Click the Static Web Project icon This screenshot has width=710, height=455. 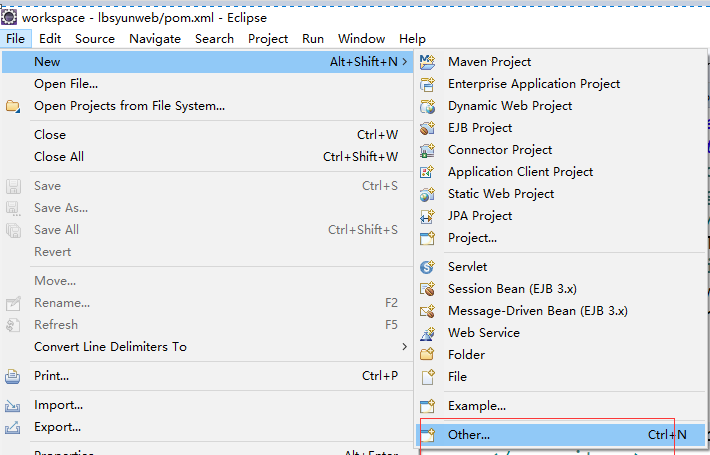click(427, 194)
